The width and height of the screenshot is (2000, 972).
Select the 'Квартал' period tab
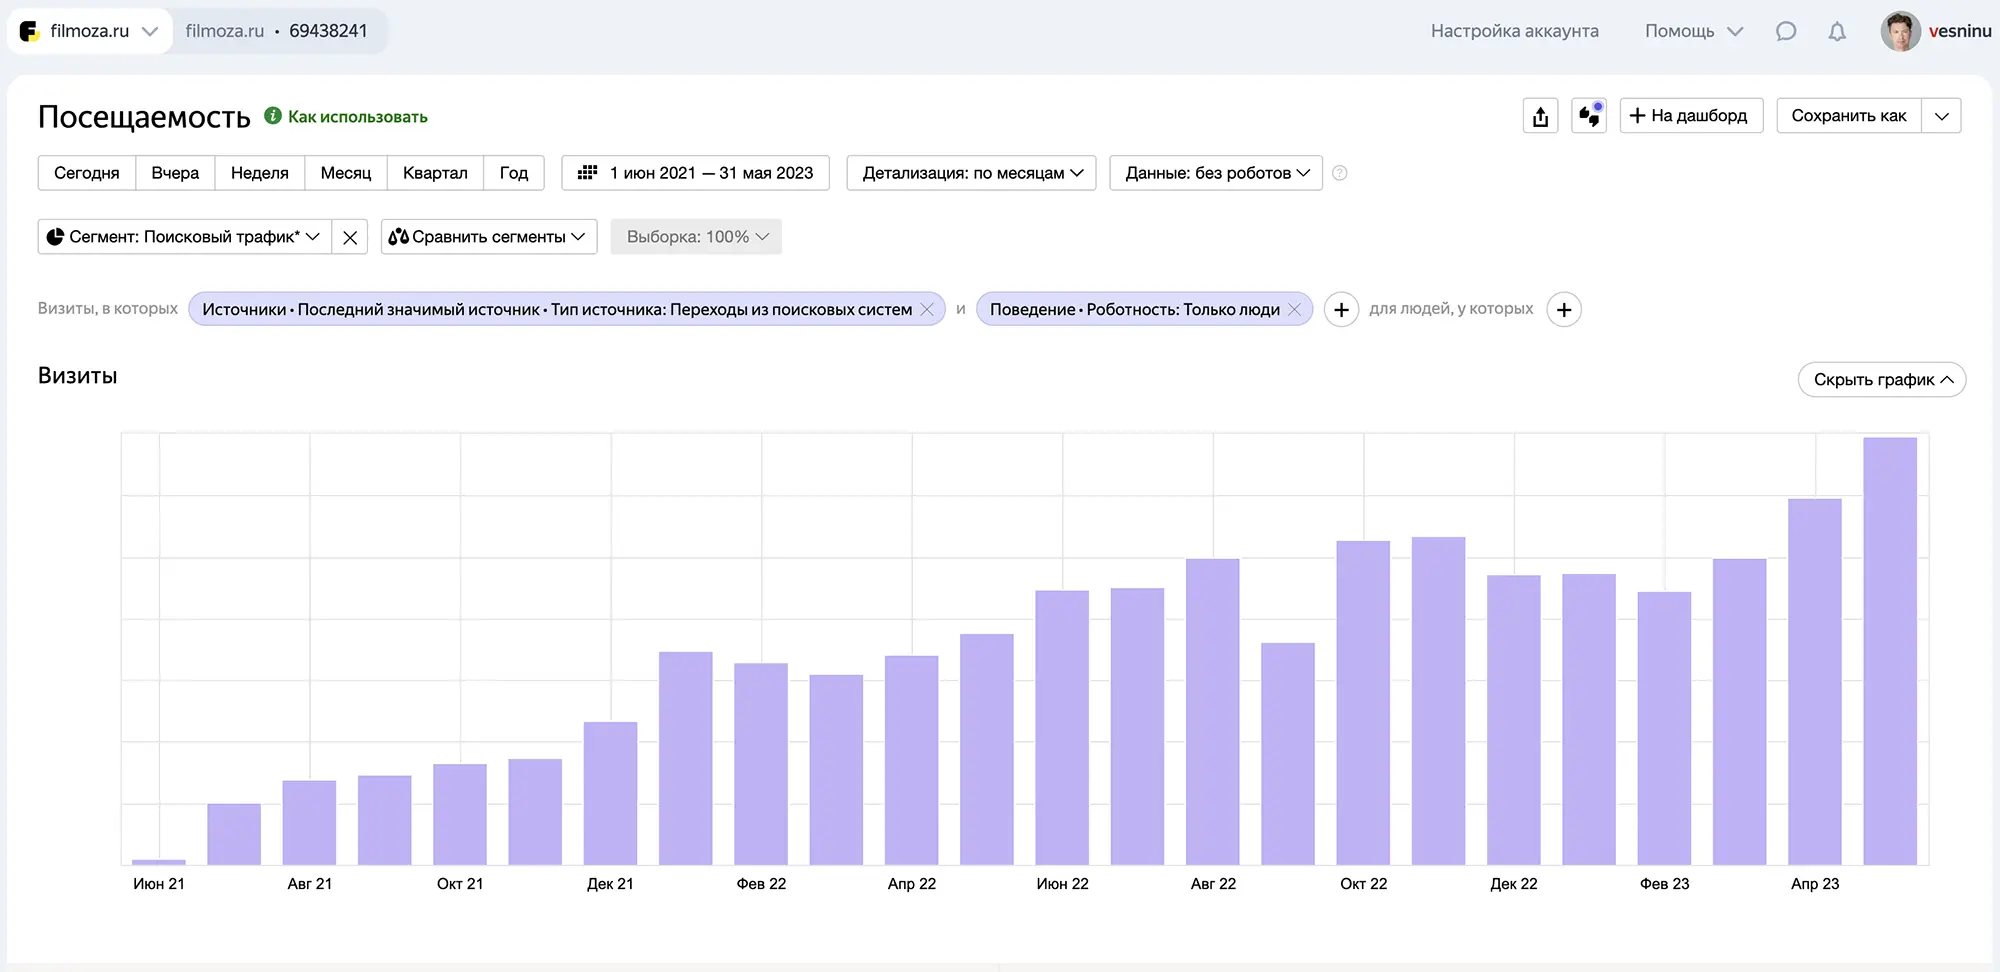435,173
